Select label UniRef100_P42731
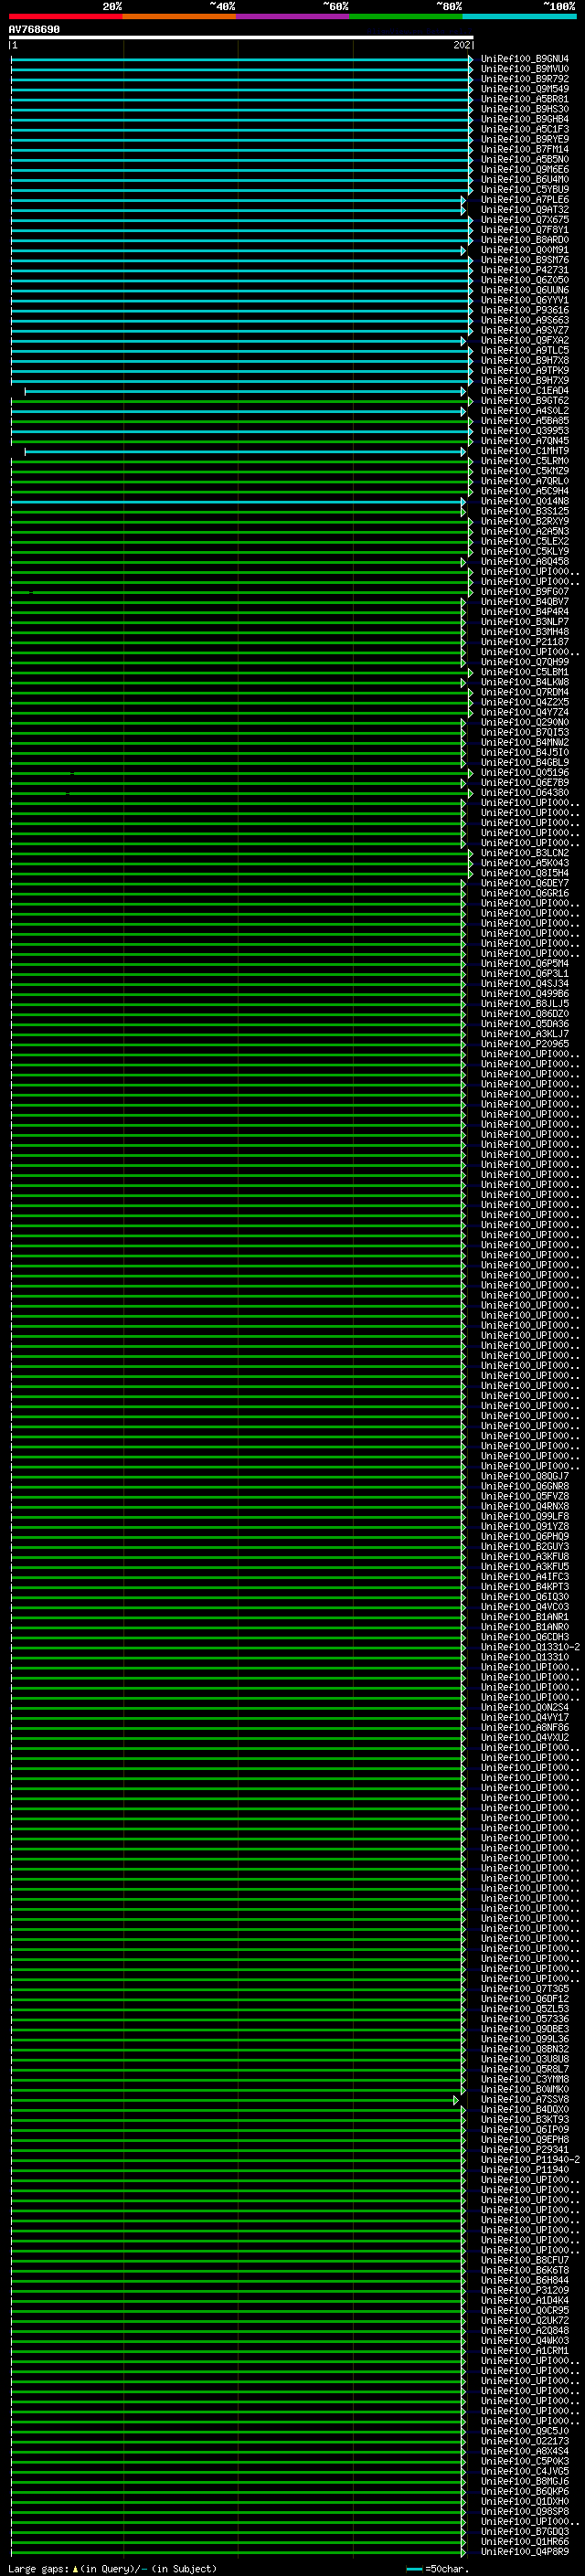The height and width of the screenshot is (2576, 585). [525, 270]
